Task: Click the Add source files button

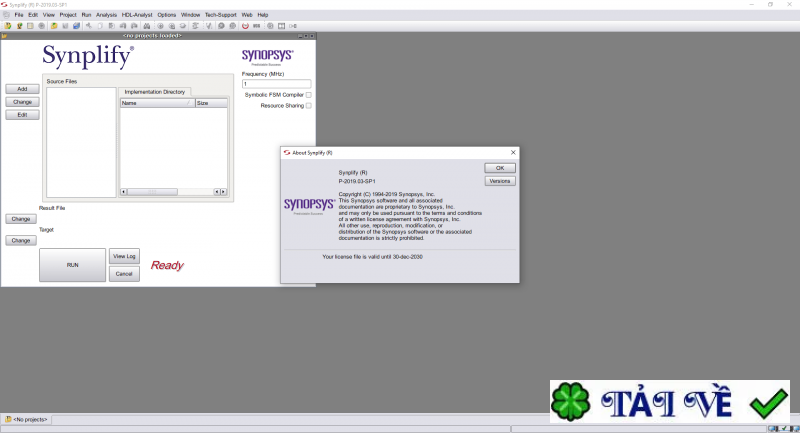Action: tap(22, 89)
